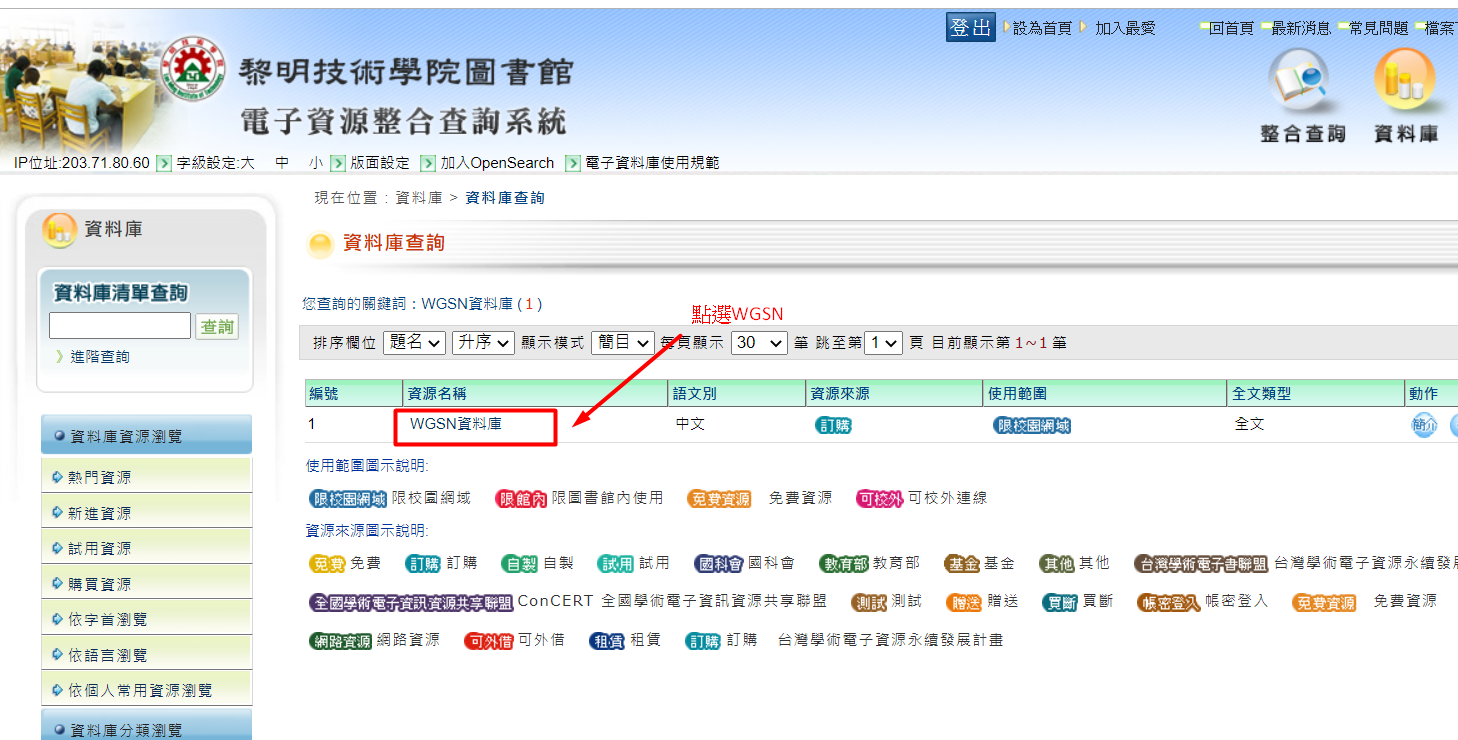1458x740 pixels.
Task: Click the 資料庫 breadcrumb link
Action: 419,198
